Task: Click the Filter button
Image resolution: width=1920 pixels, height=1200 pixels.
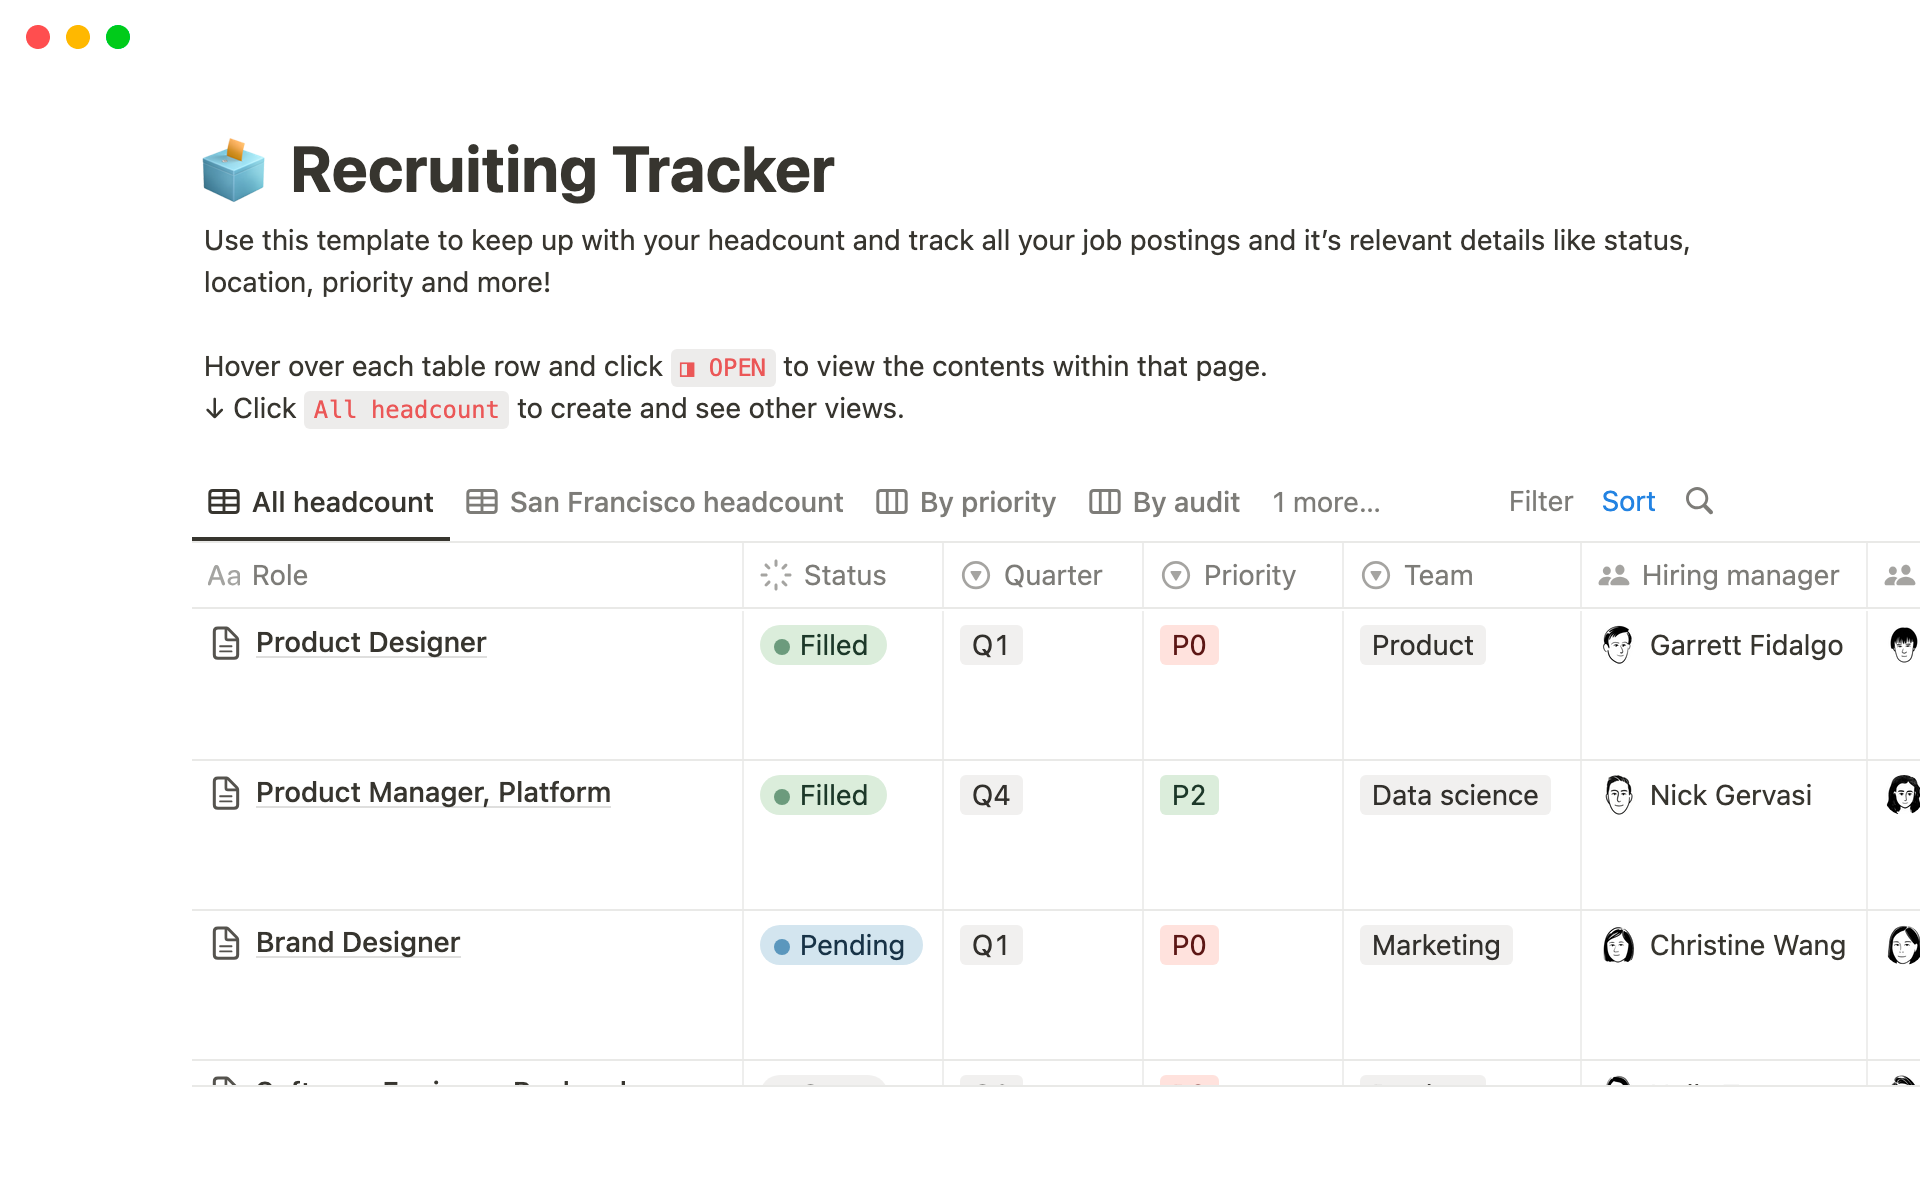Action: click(x=1540, y=502)
